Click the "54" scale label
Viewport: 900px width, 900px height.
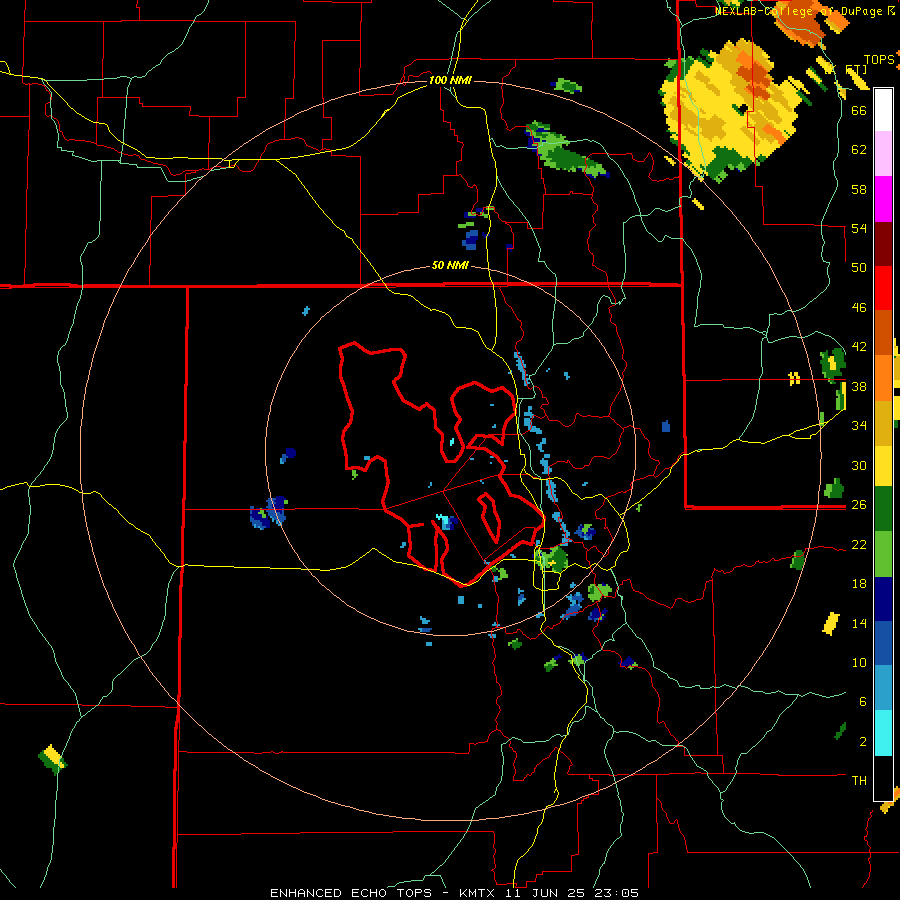(x=859, y=228)
